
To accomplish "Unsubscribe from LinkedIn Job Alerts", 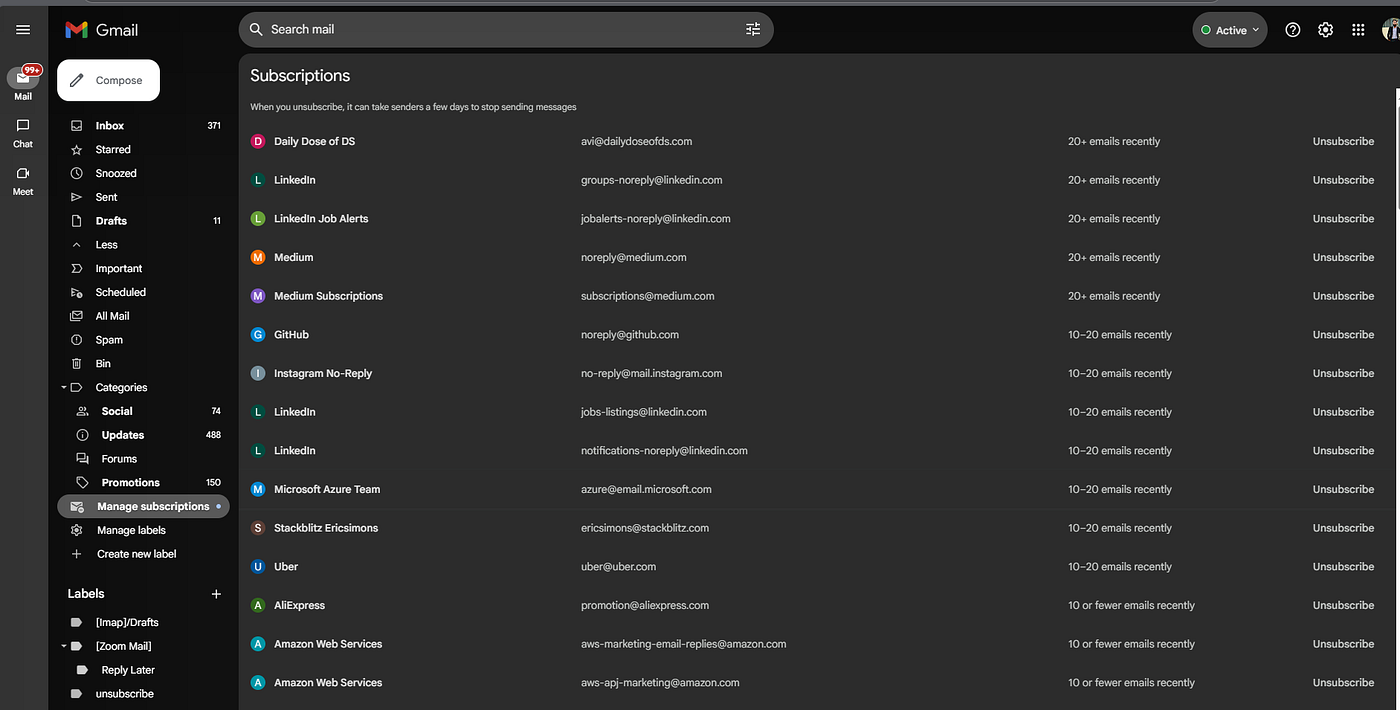I will pyautogui.click(x=1343, y=219).
